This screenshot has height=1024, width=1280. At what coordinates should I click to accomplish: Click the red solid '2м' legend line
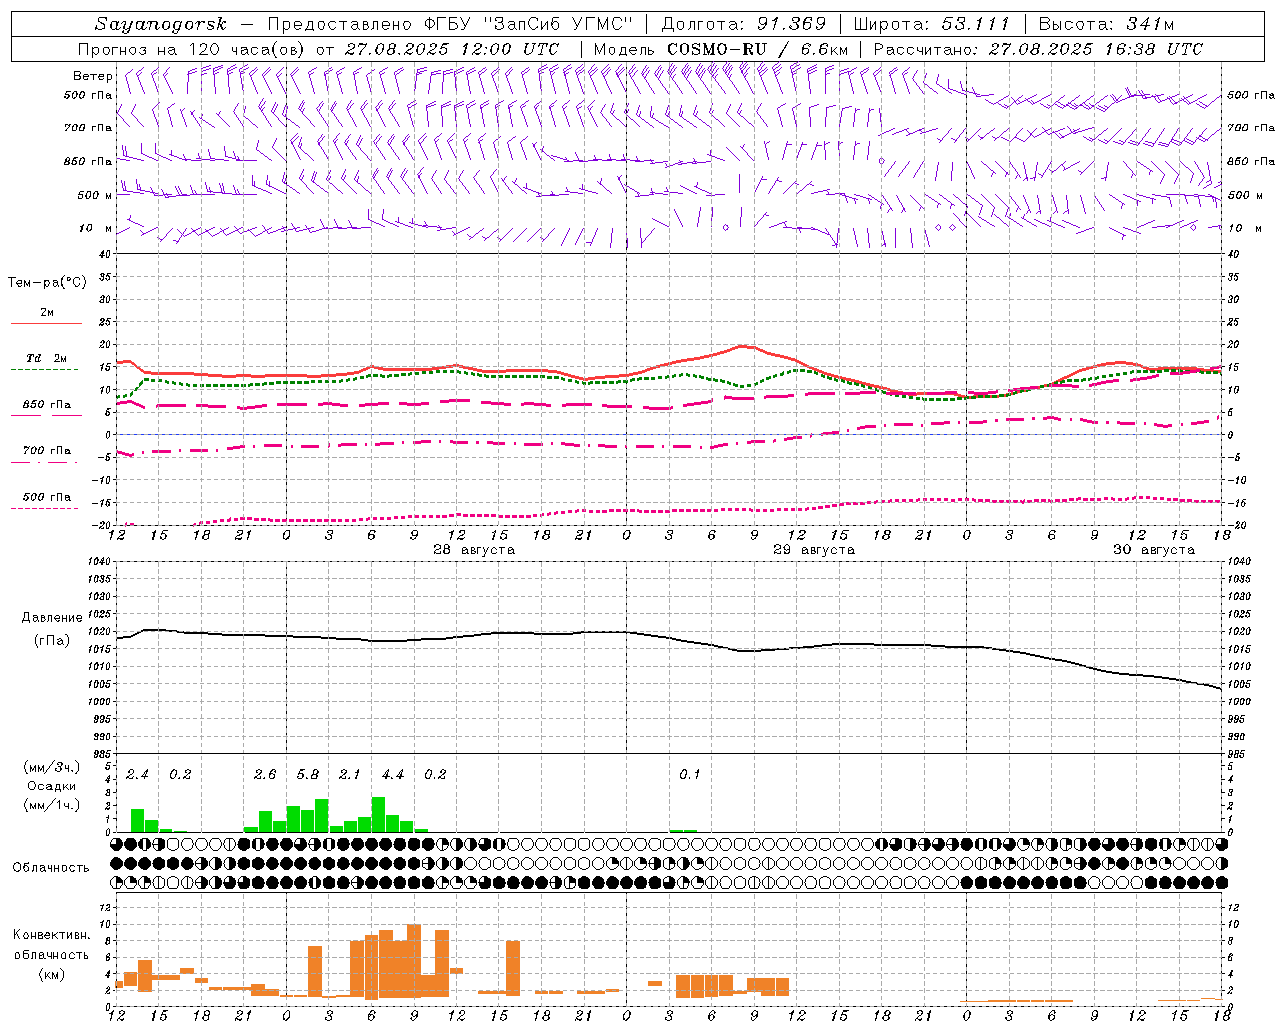click(x=46, y=323)
